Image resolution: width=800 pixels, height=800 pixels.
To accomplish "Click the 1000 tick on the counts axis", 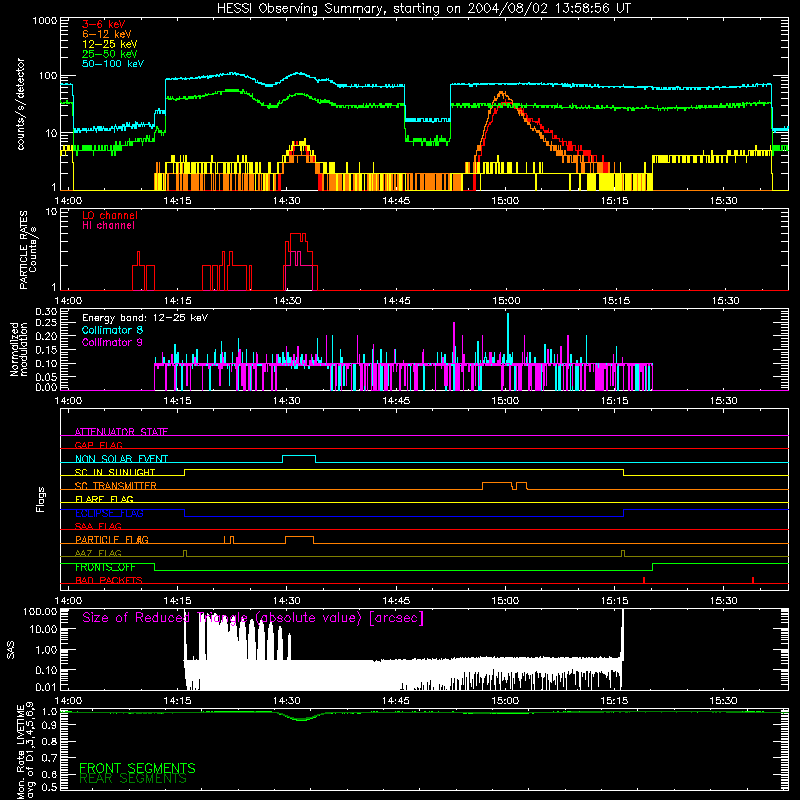I will point(45,21).
